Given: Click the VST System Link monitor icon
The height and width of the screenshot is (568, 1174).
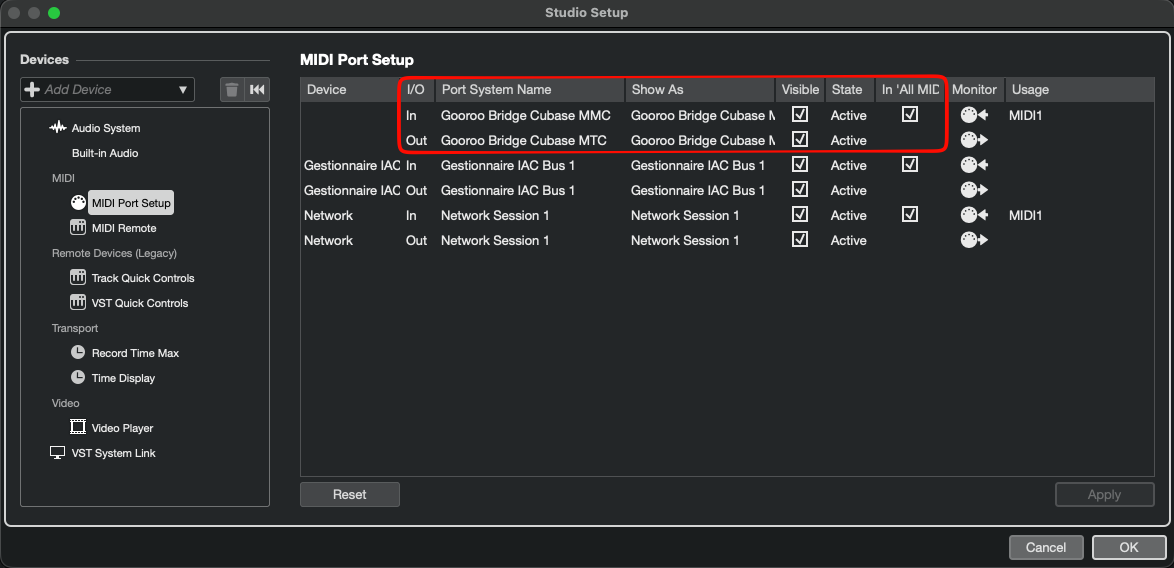Looking at the screenshot, I should pos(58,453).
